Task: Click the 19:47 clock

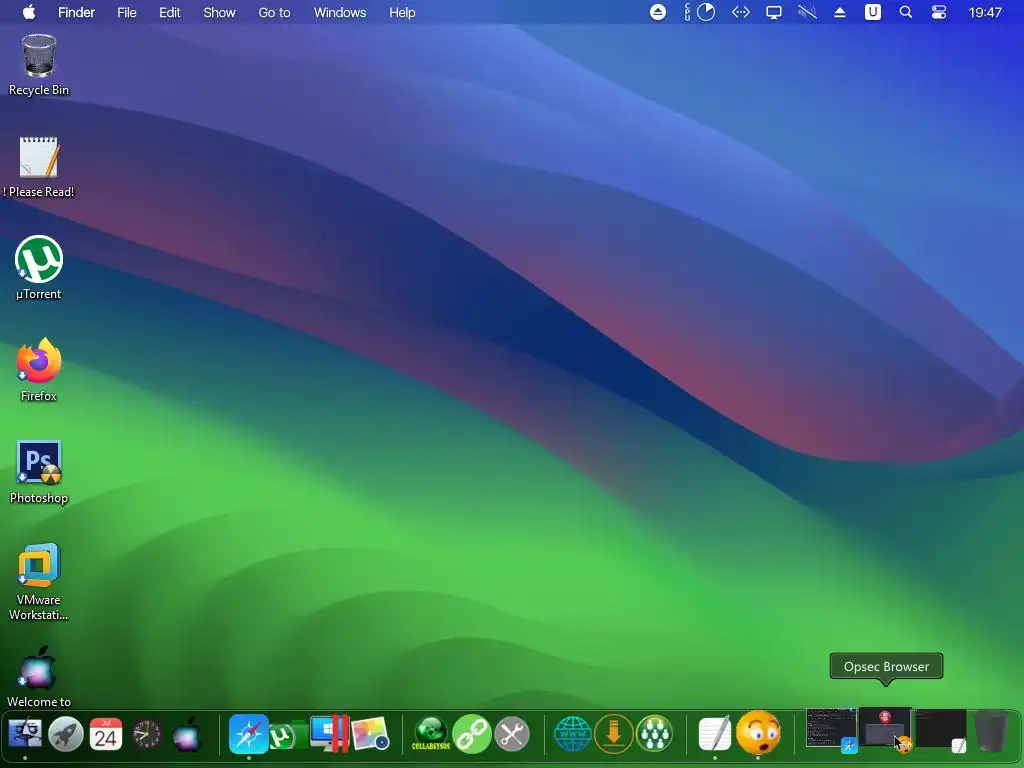Action: click(985, 12)
